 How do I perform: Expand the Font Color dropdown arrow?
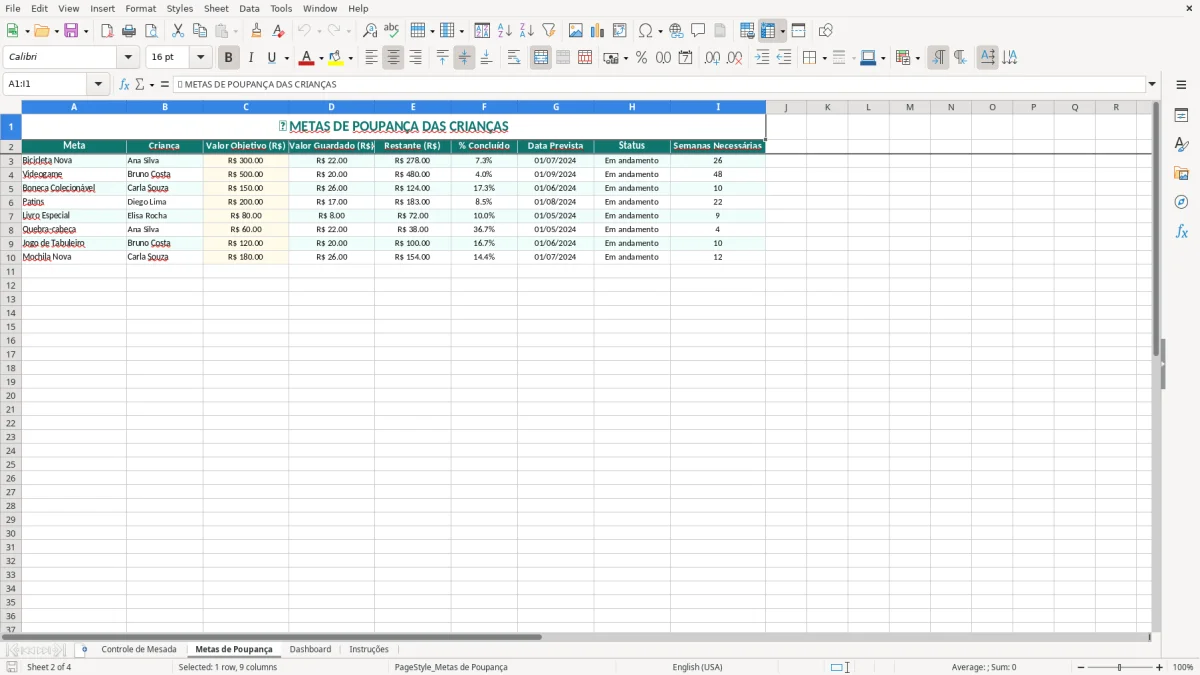click(321, 58)
